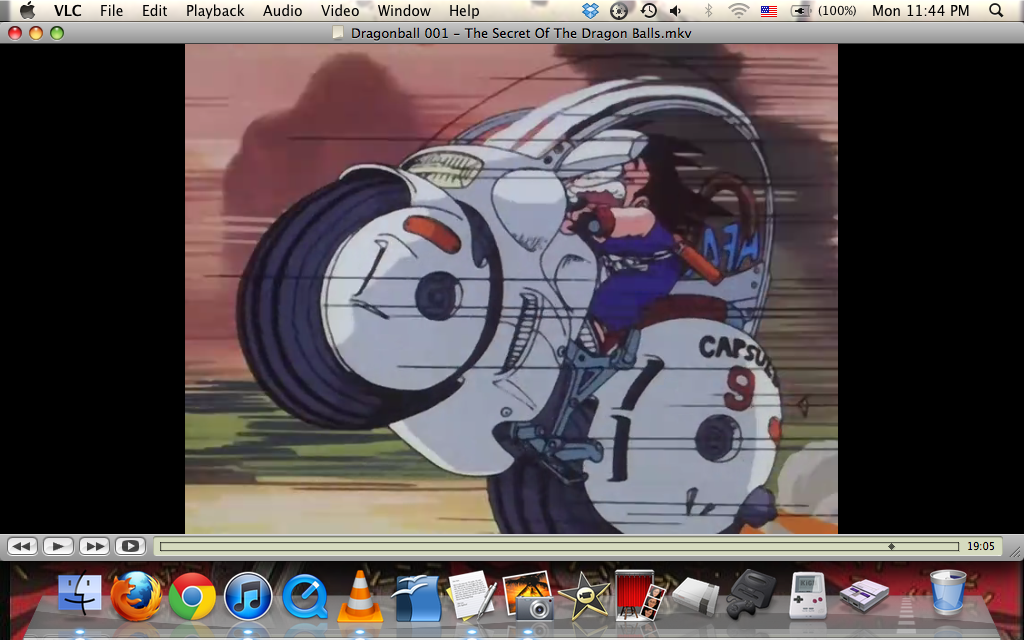1024x640 pixels.
Task: Open the Time Machine menu bar icon
Action: pos(648,10)
